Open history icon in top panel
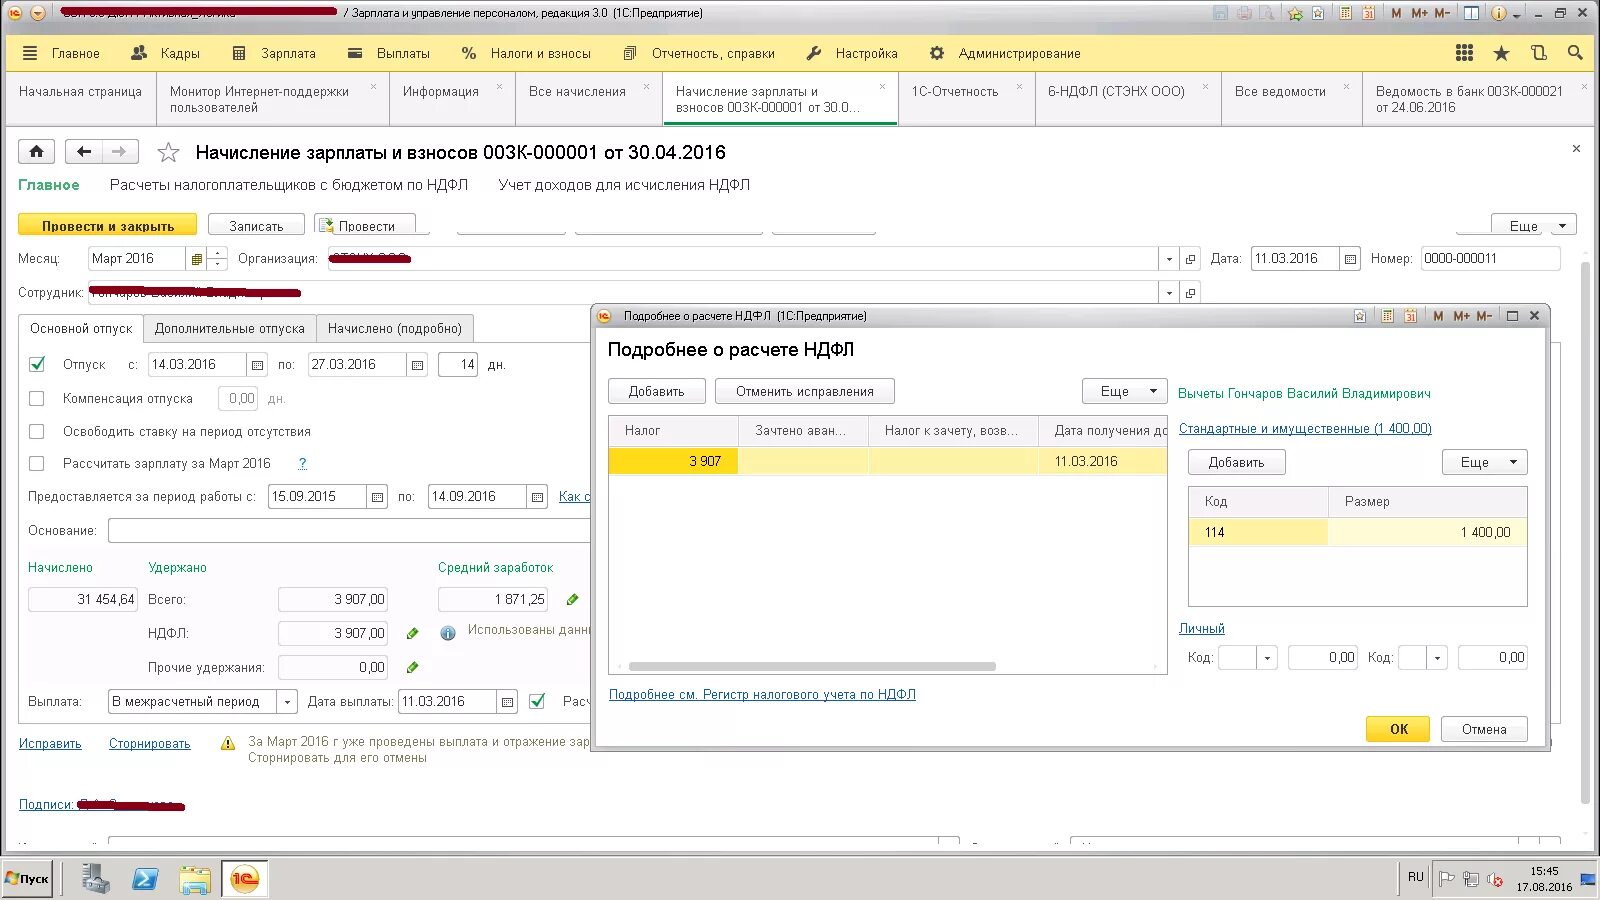 click(1538, 53)
